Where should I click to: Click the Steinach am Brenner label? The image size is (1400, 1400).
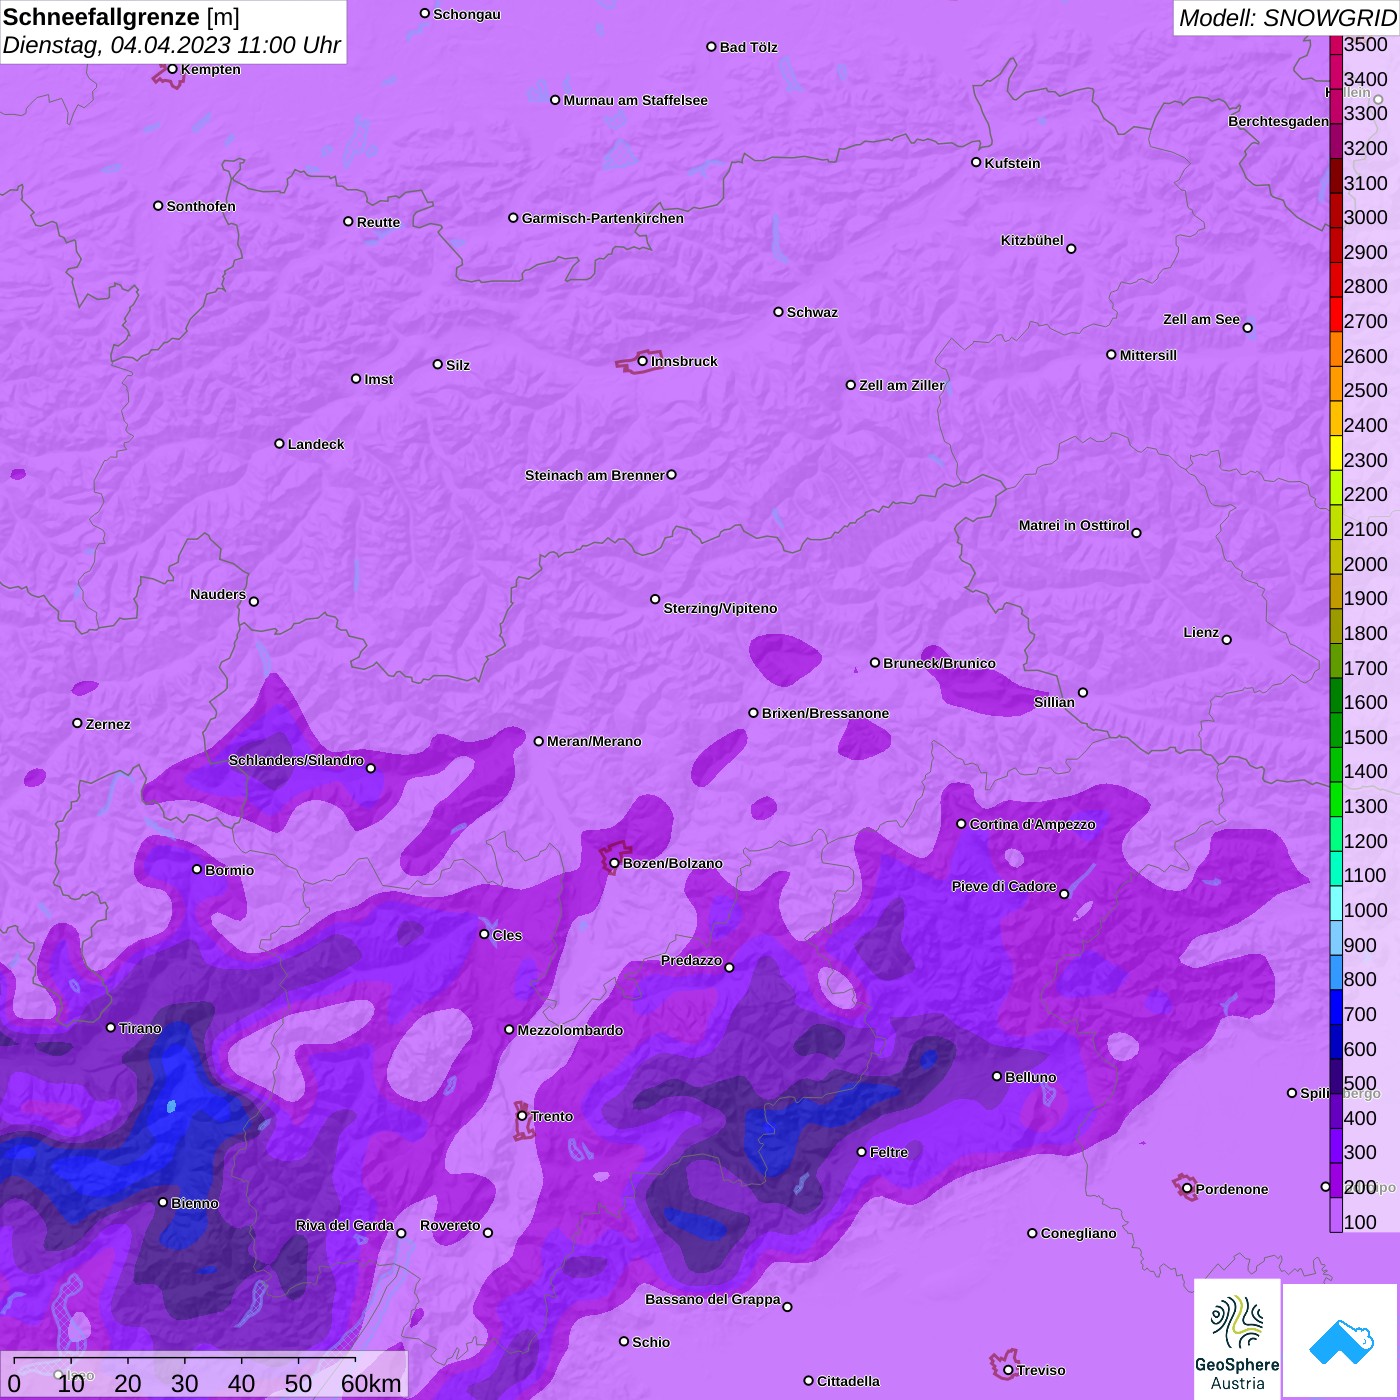[594, 475]
